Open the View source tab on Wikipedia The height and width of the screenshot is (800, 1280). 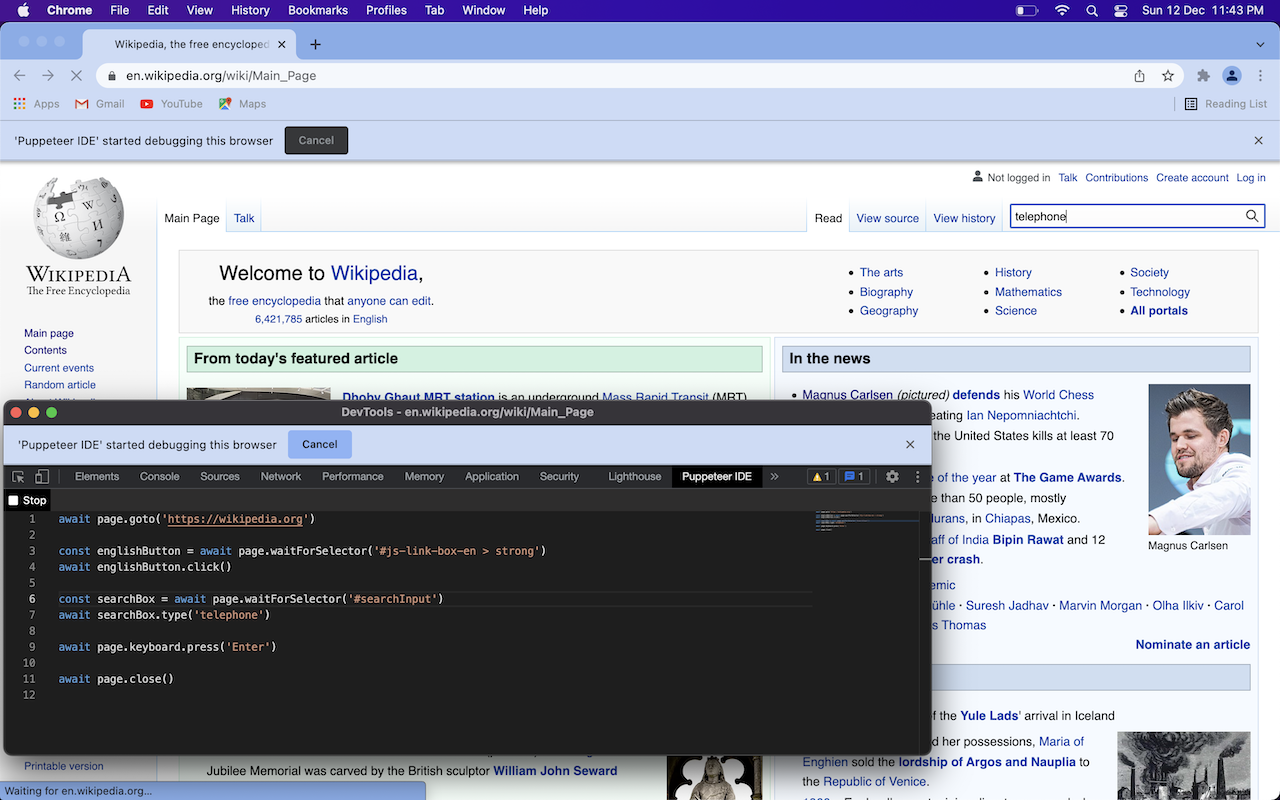pyautogui.click(x=887, y=218)
